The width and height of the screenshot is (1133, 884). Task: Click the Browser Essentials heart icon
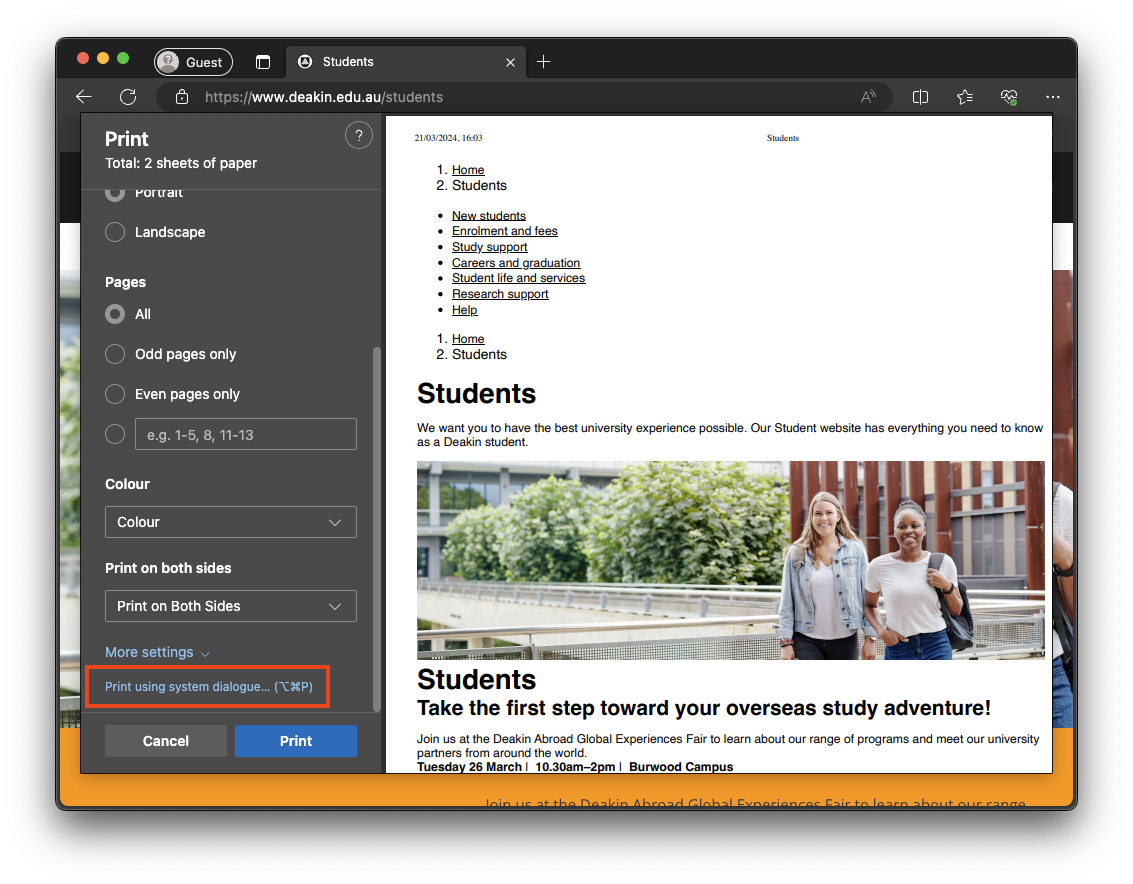pyautogui.click(x=1009, y=97)
